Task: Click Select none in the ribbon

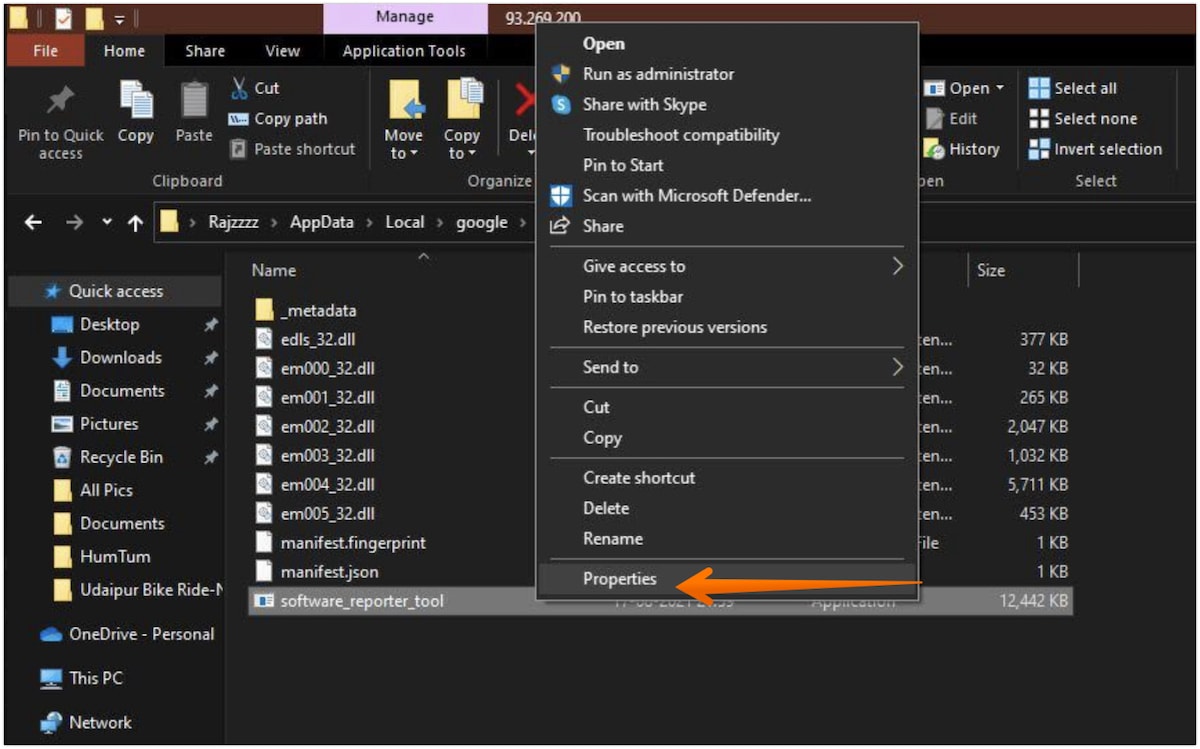Action: pos(1088,118)
